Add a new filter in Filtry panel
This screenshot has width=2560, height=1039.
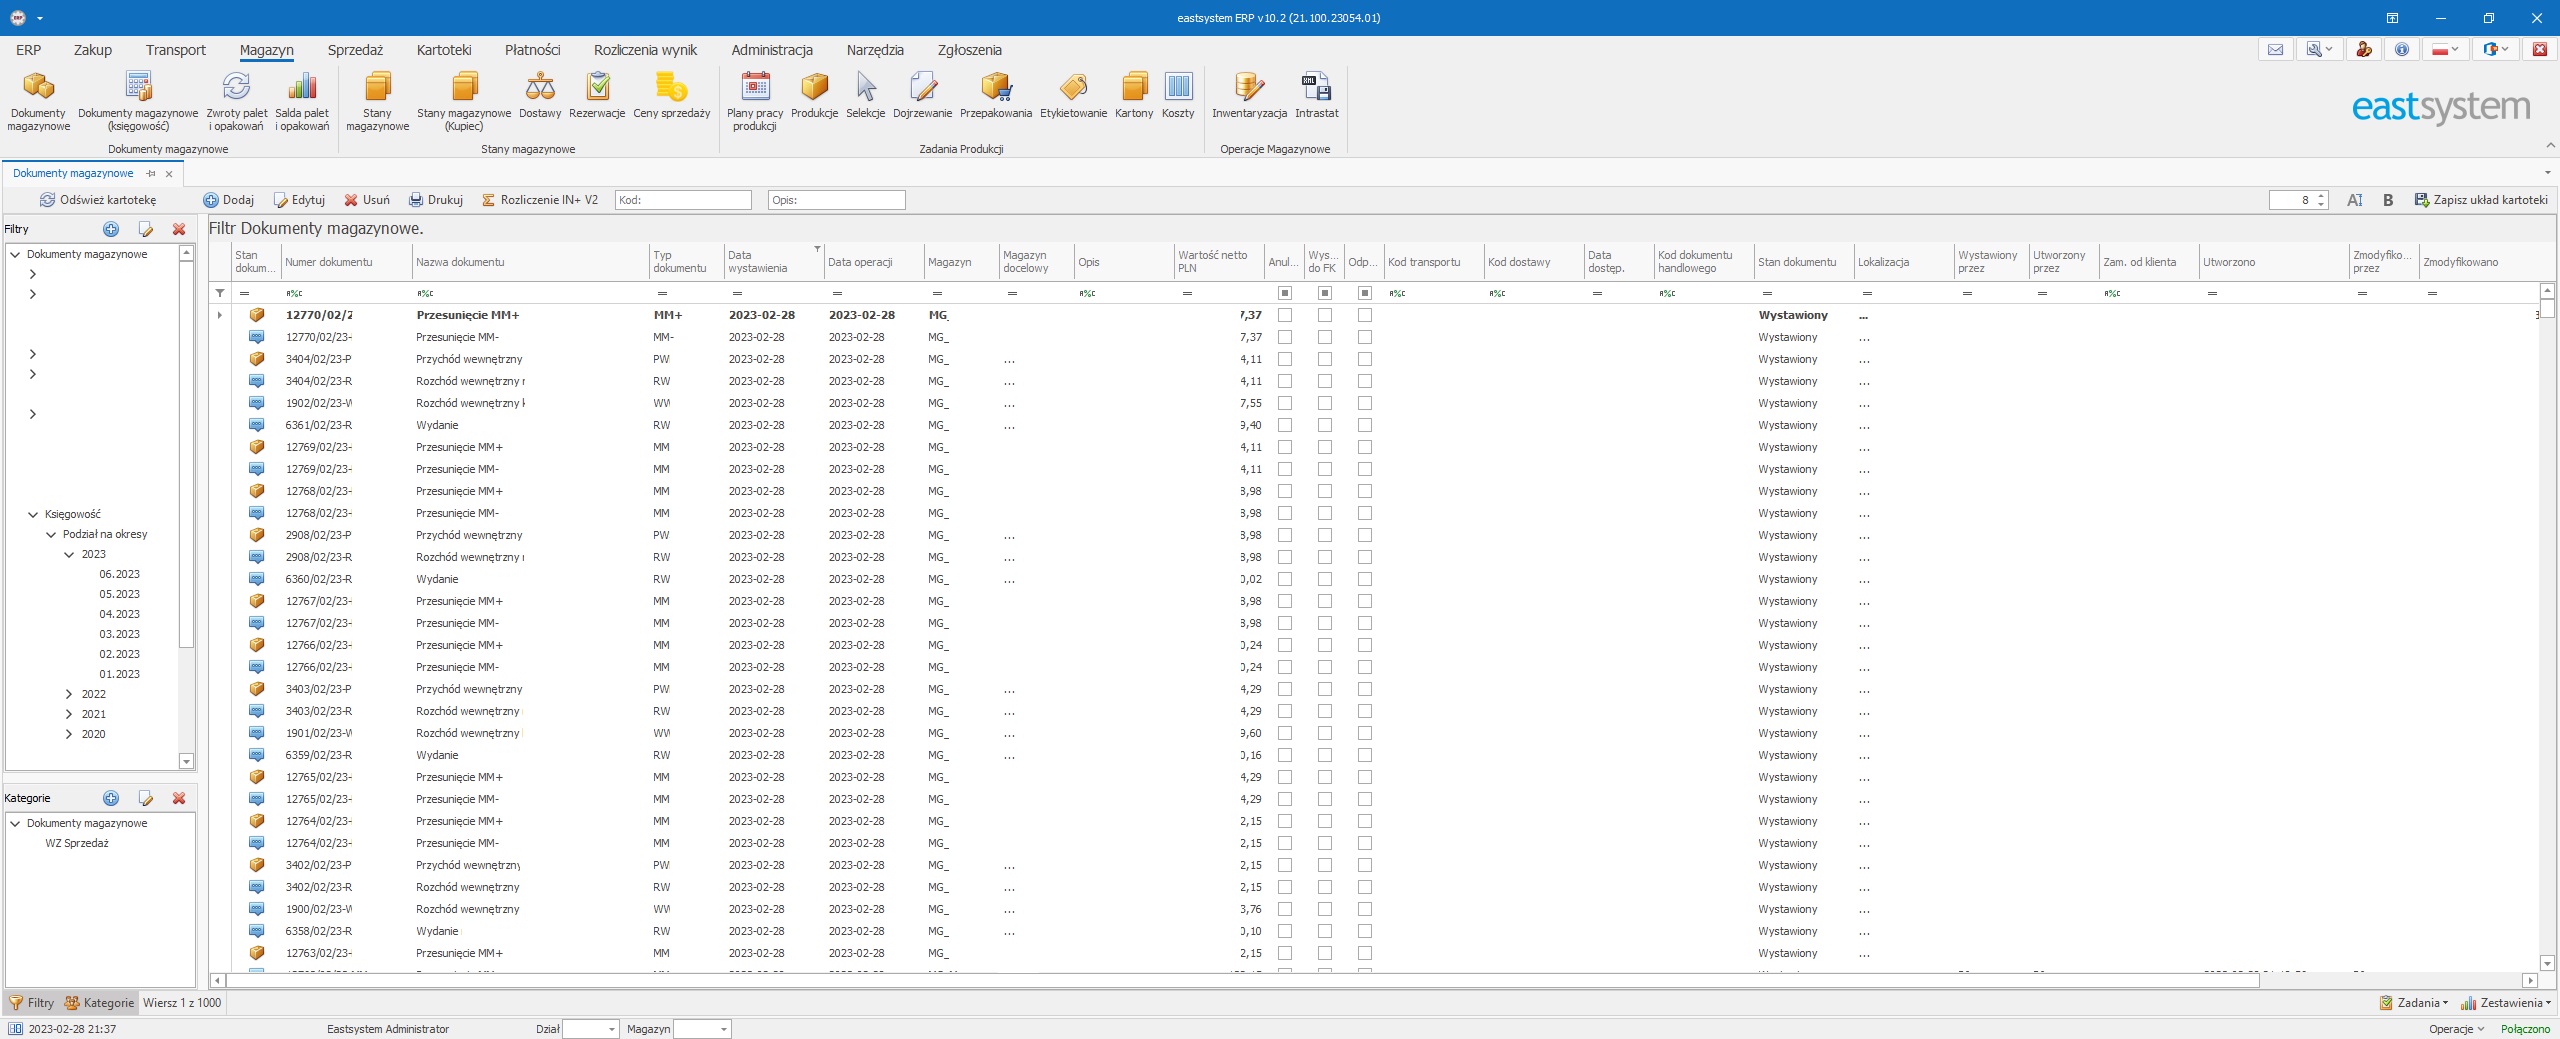tap(111, 229)
